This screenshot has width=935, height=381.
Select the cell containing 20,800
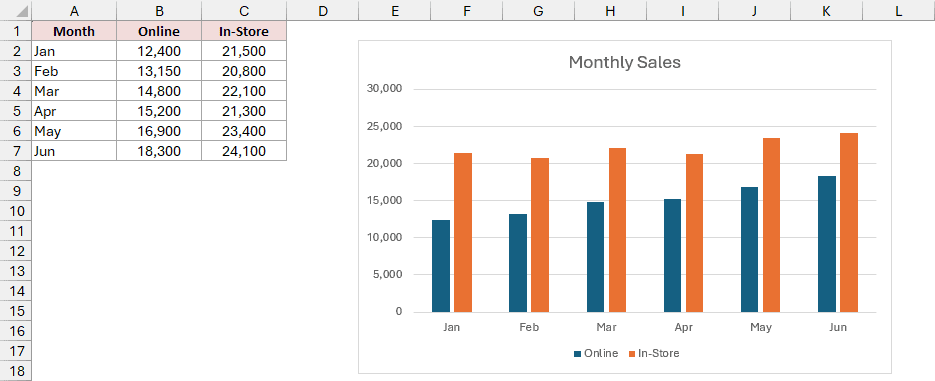click(244, 71)
